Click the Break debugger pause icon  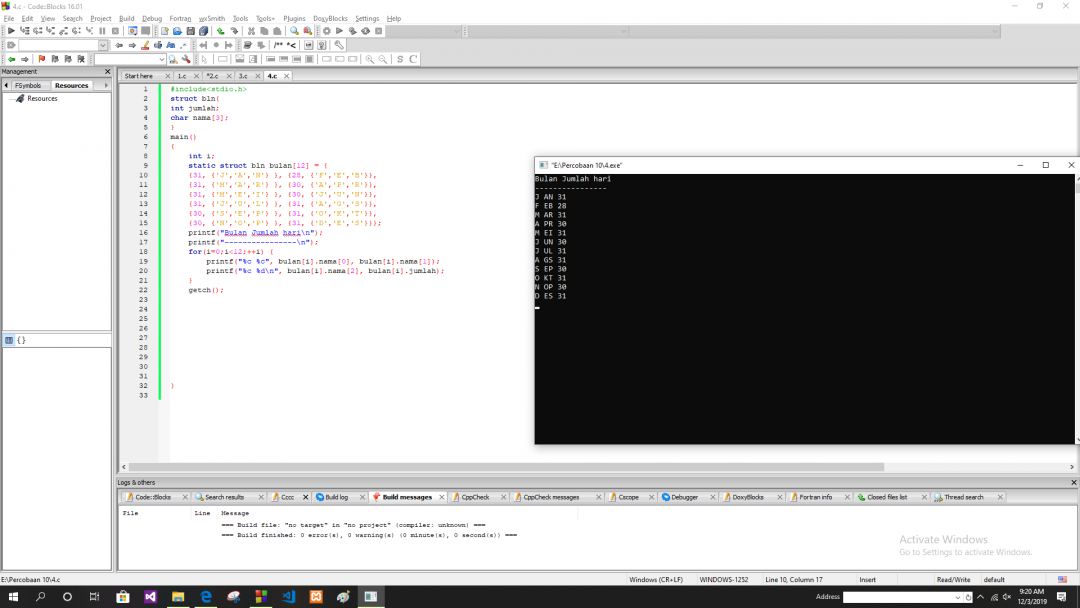pos(103,31)
